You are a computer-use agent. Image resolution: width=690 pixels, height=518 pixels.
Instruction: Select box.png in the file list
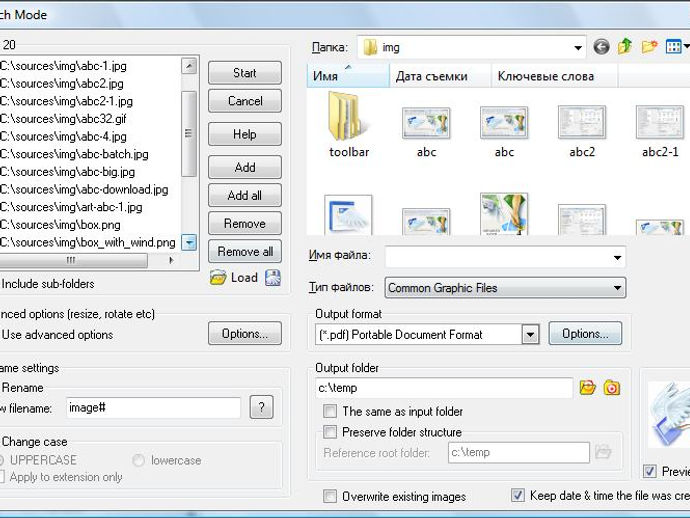pos(60,224)
